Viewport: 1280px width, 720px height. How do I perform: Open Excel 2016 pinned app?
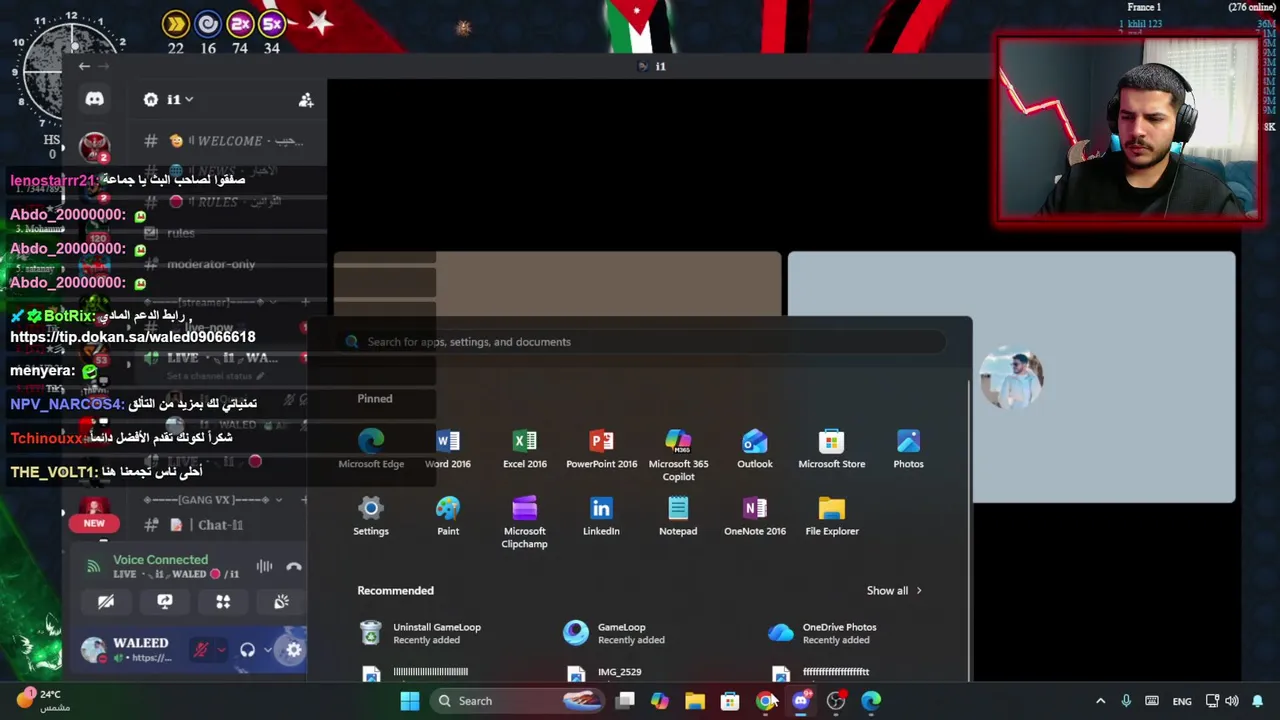pyautogui.click(x=525, y=449)
